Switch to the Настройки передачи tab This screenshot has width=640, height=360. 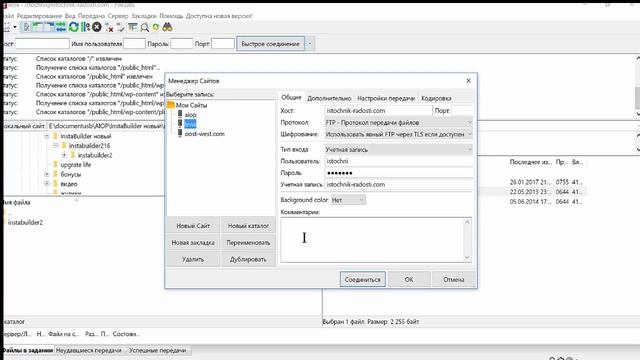(x=386, y=98)
